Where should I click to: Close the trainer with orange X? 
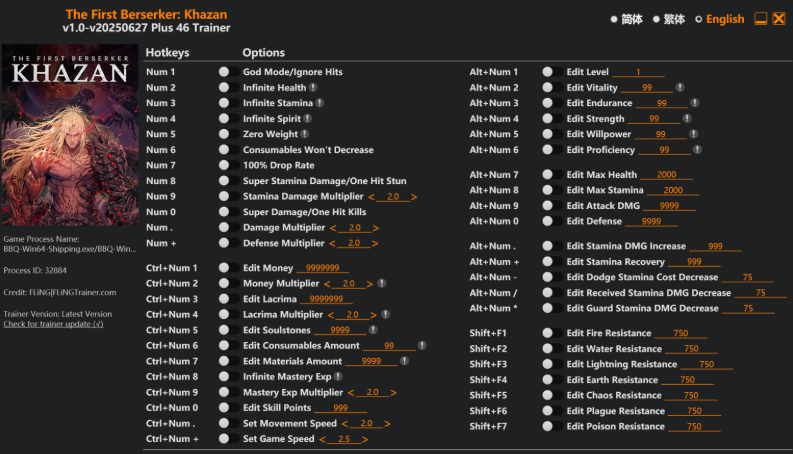click(x=779, y=19)
